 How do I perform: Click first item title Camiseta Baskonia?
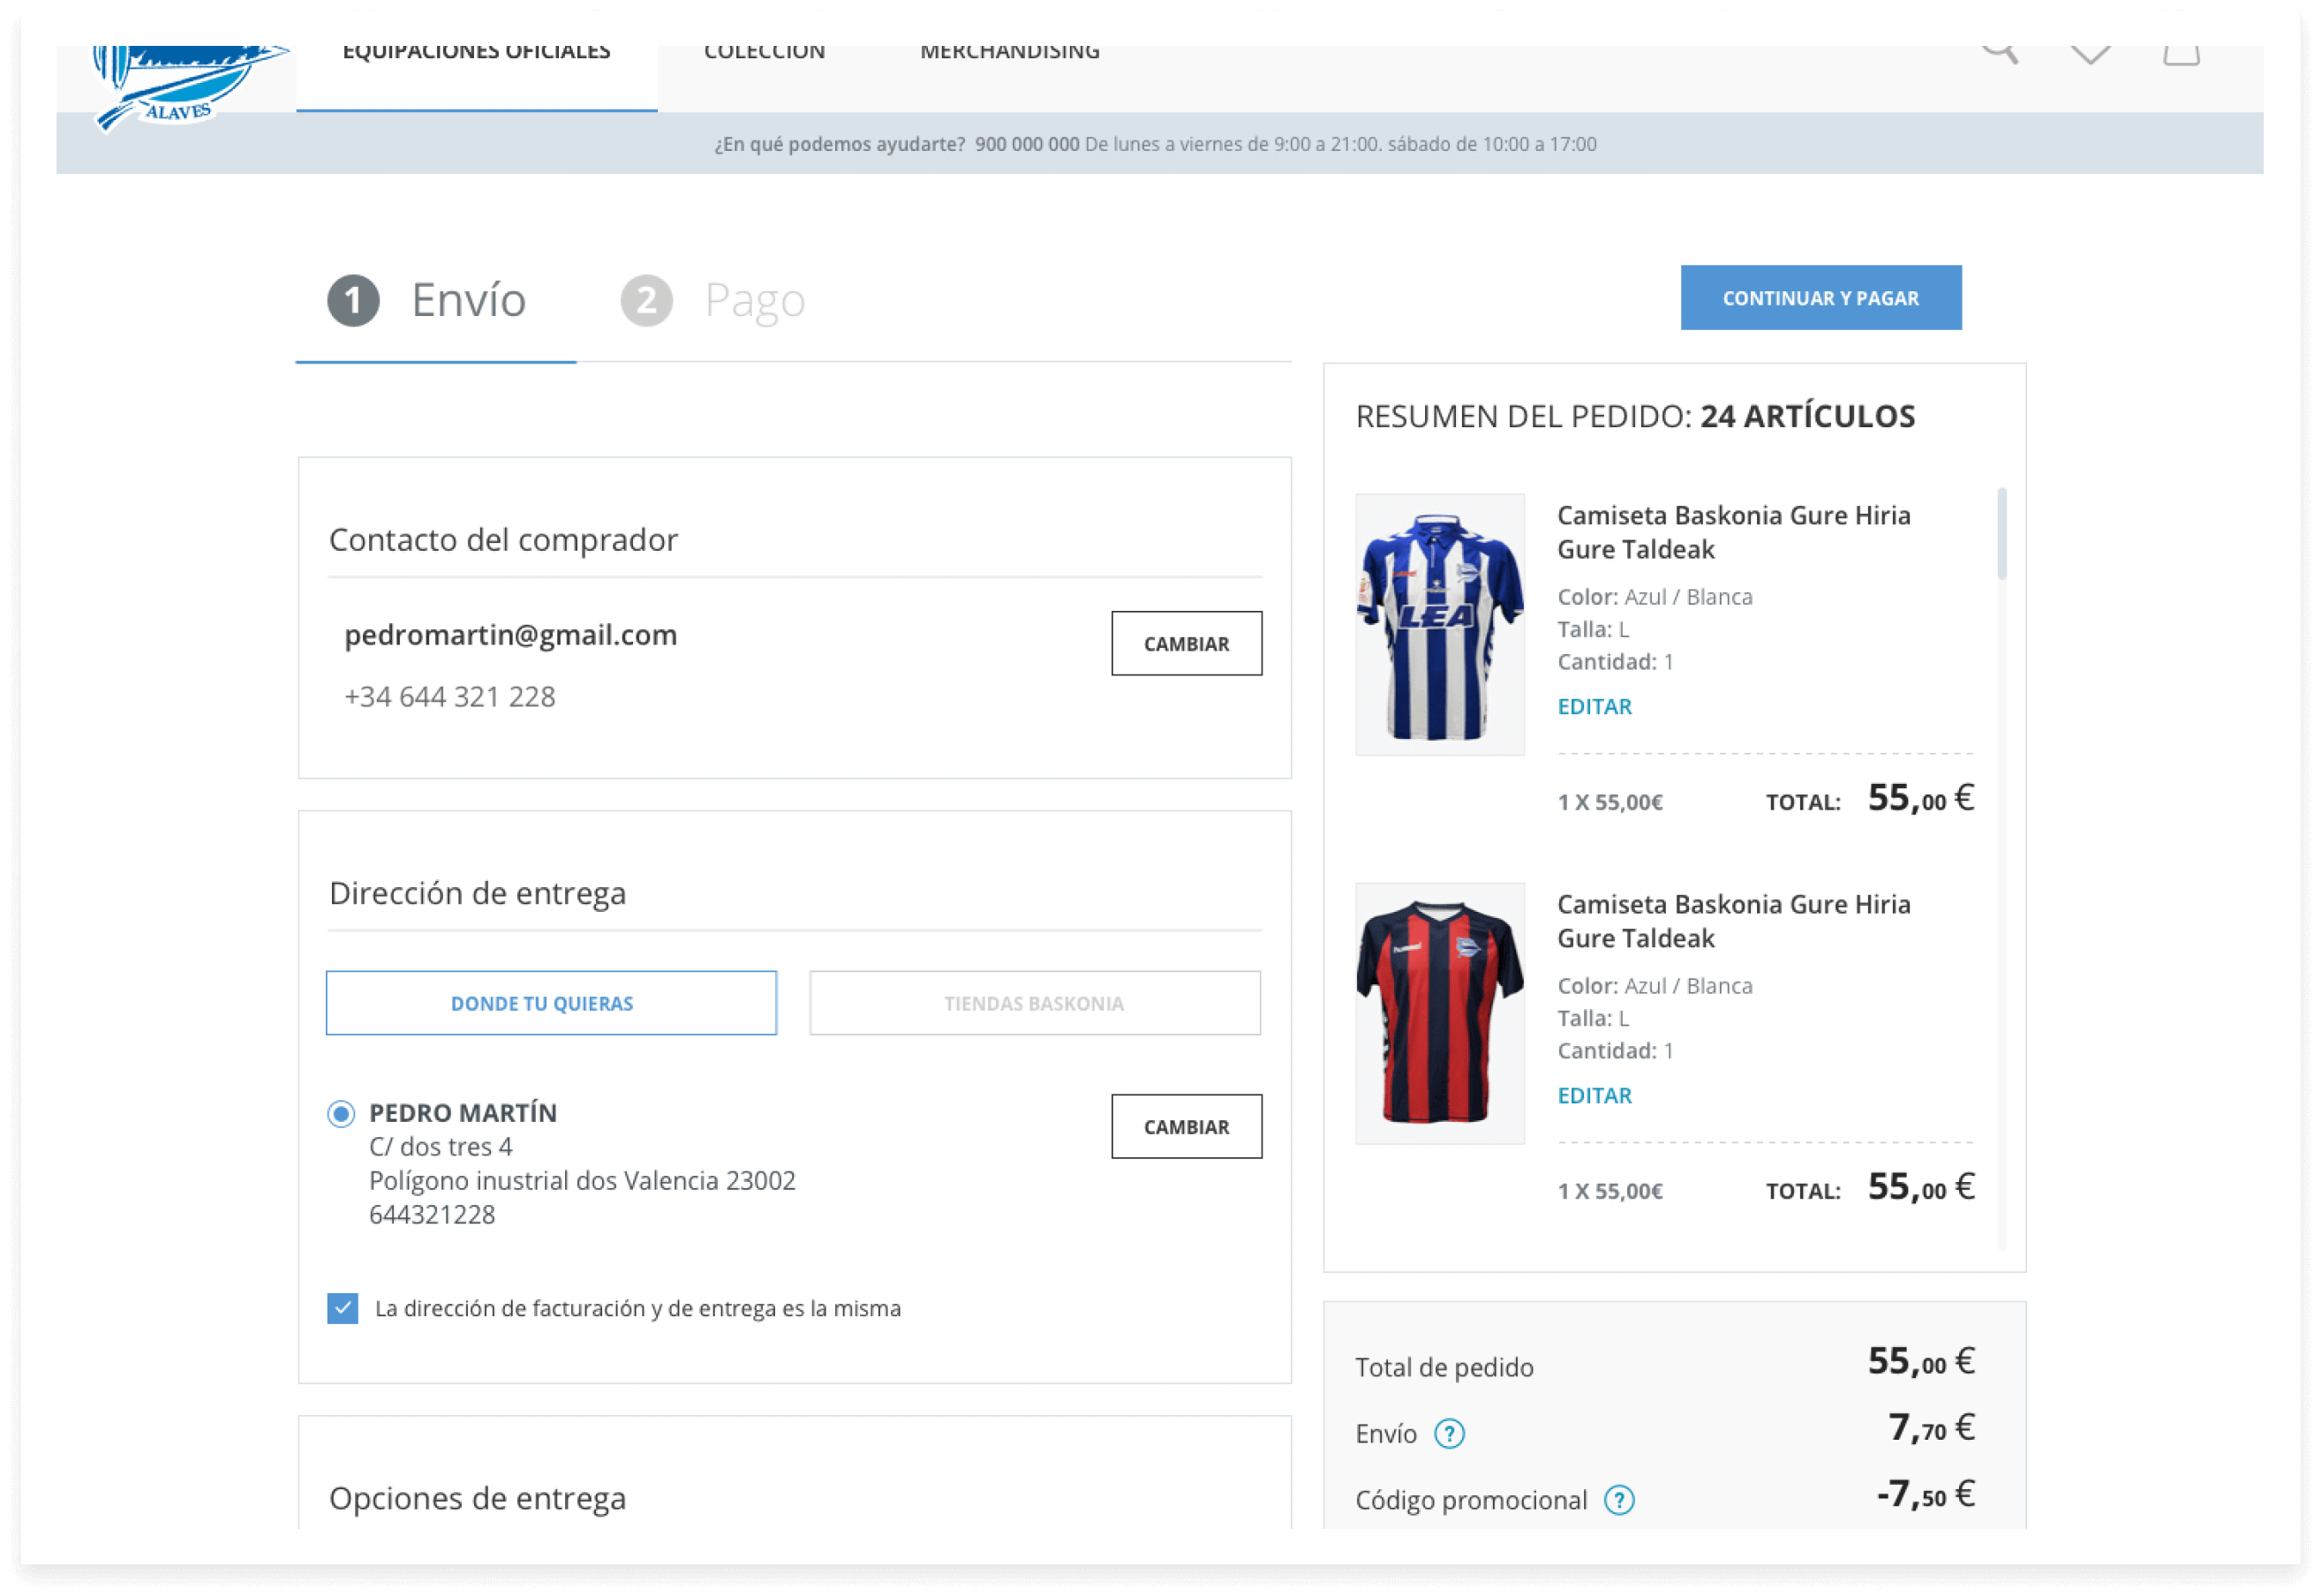point(1733,532)
